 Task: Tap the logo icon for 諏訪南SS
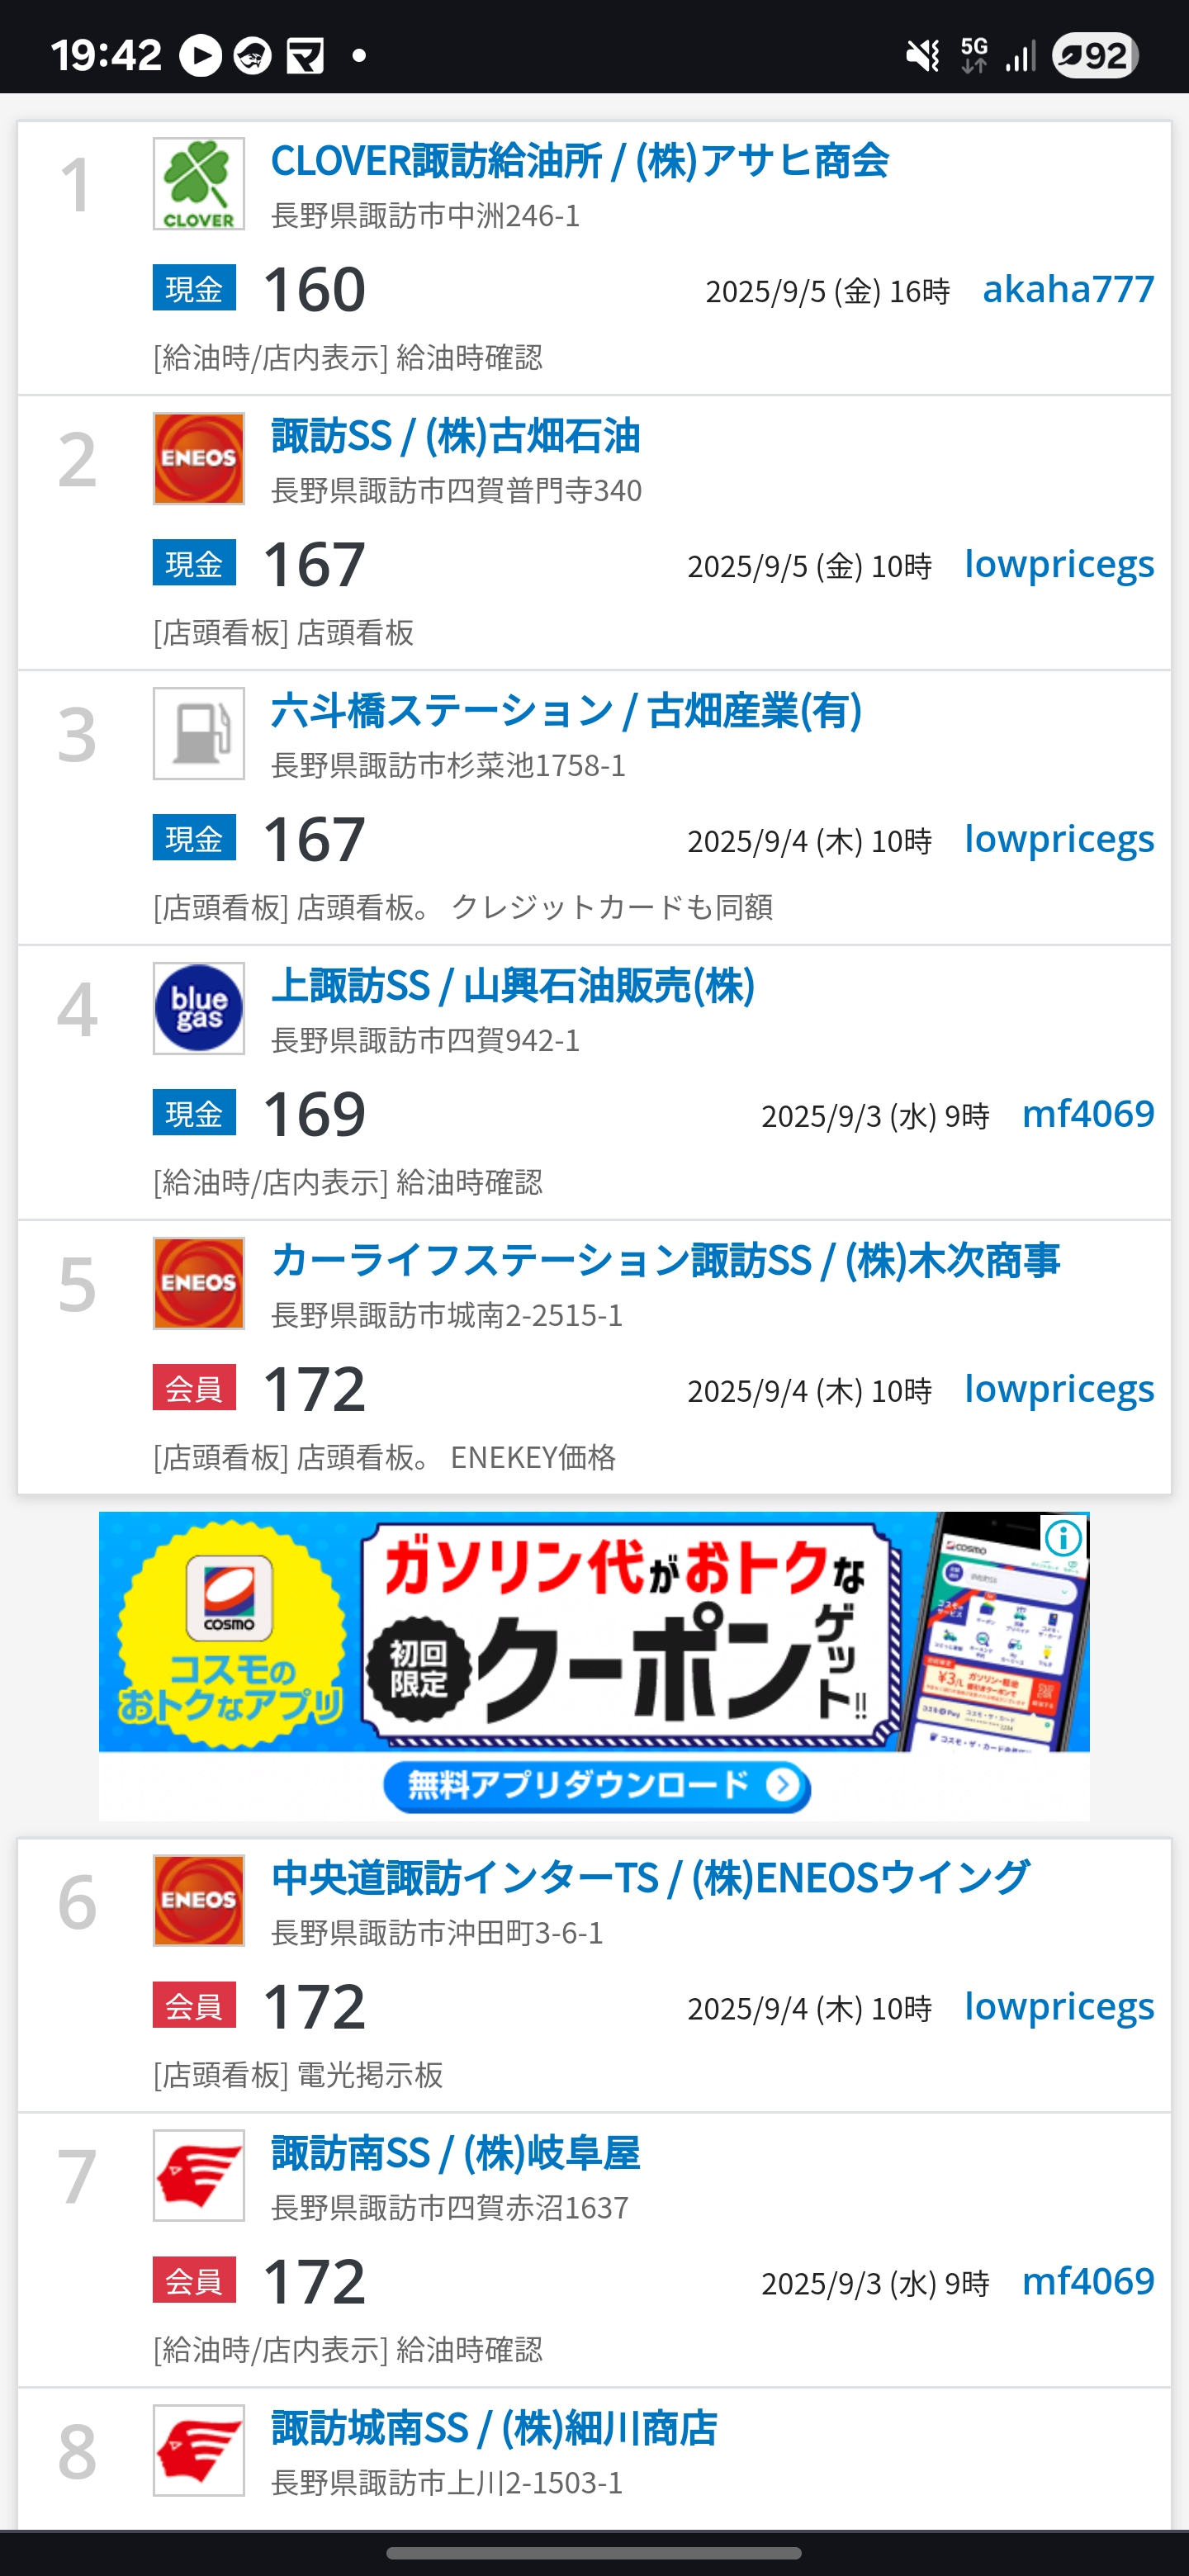coord(198,2176)
